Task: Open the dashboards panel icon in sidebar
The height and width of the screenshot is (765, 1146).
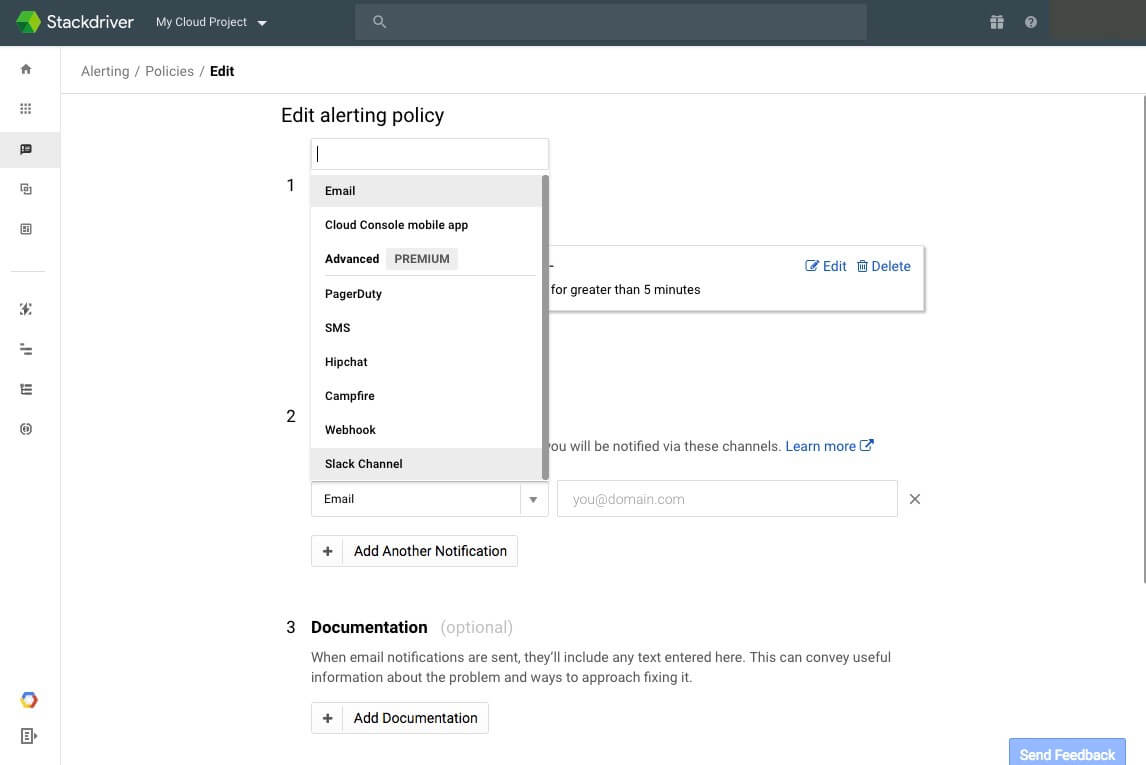Action: tap(26, 229)
